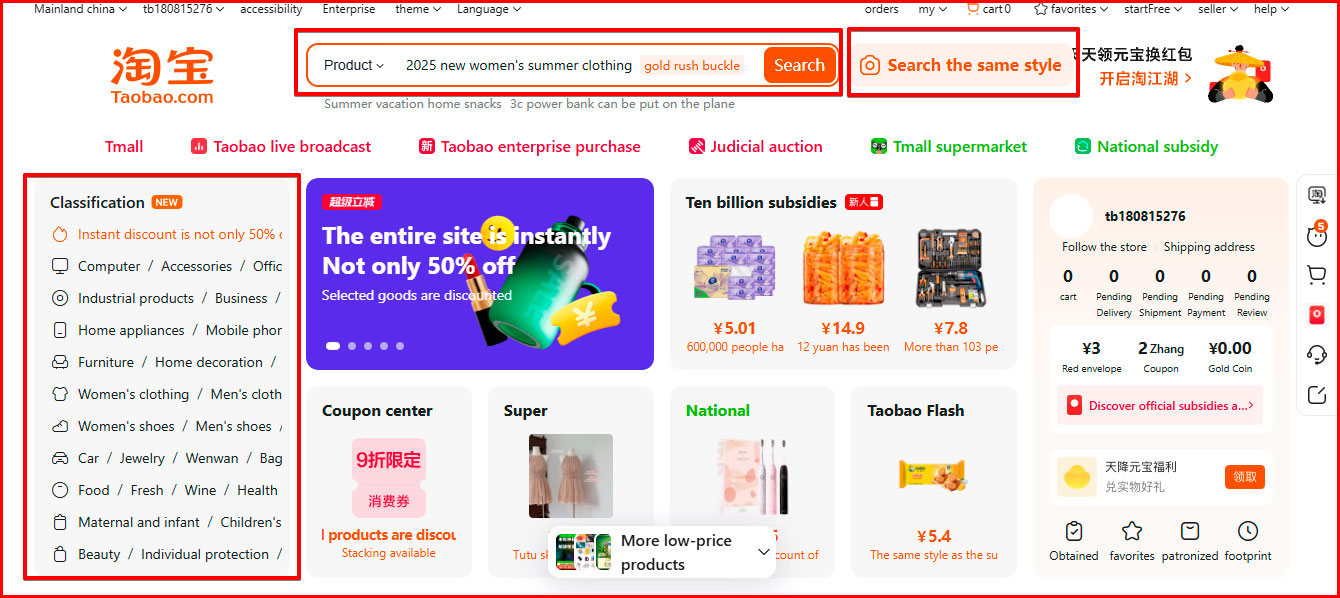
Task: Open the Tmall supermarket tab
Action: click(x=949, y=147)
